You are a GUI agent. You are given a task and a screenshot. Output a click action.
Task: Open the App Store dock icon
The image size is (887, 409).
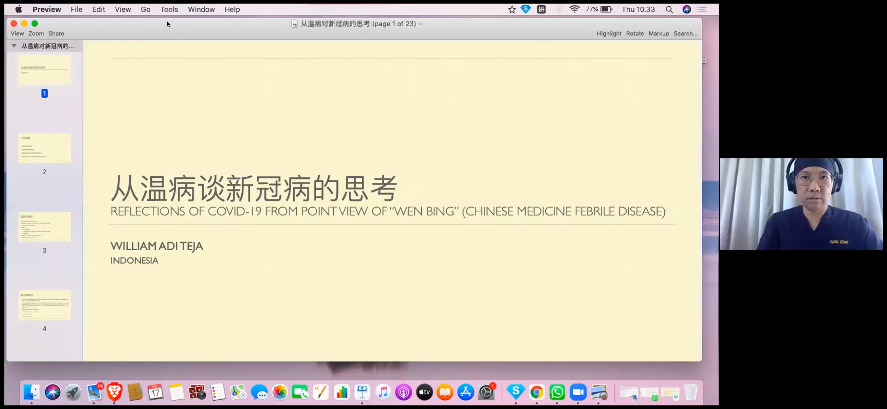(x=464, y=392)
